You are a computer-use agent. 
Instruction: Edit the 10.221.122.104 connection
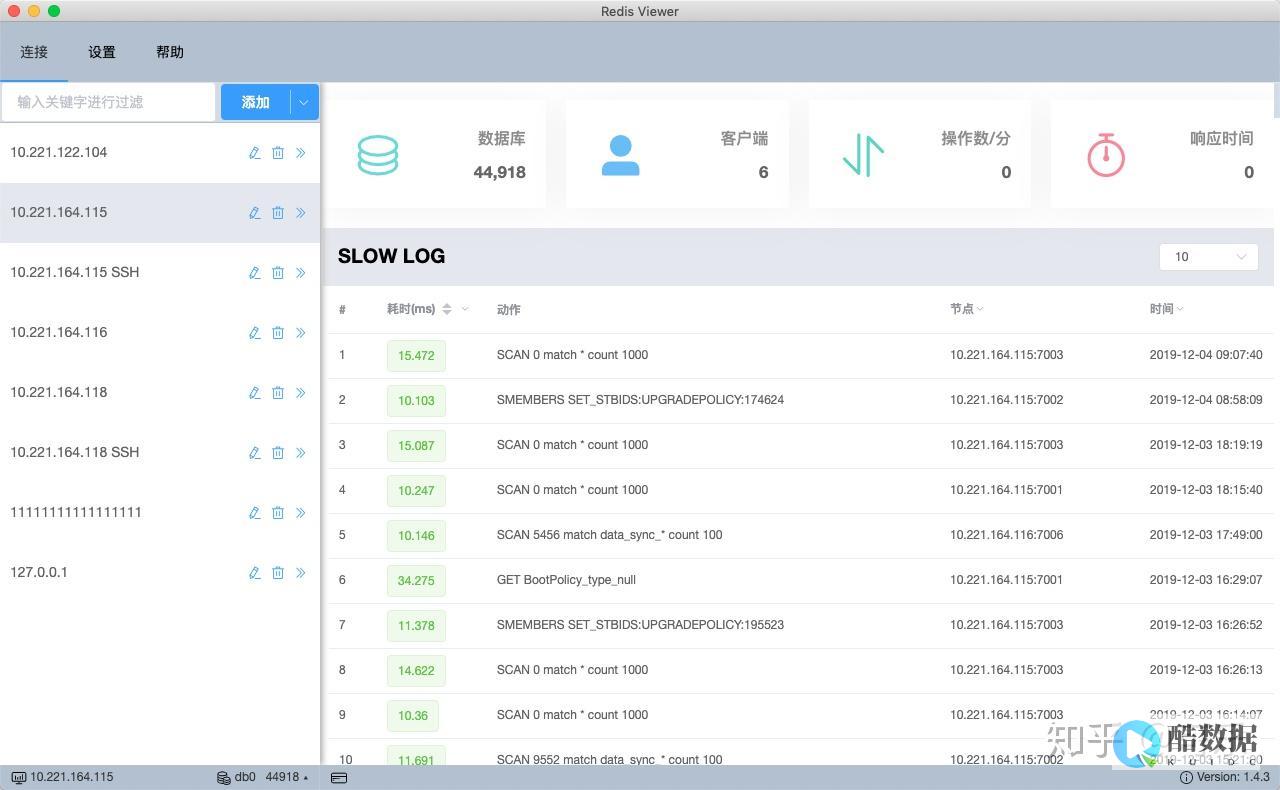click(254, 153)
